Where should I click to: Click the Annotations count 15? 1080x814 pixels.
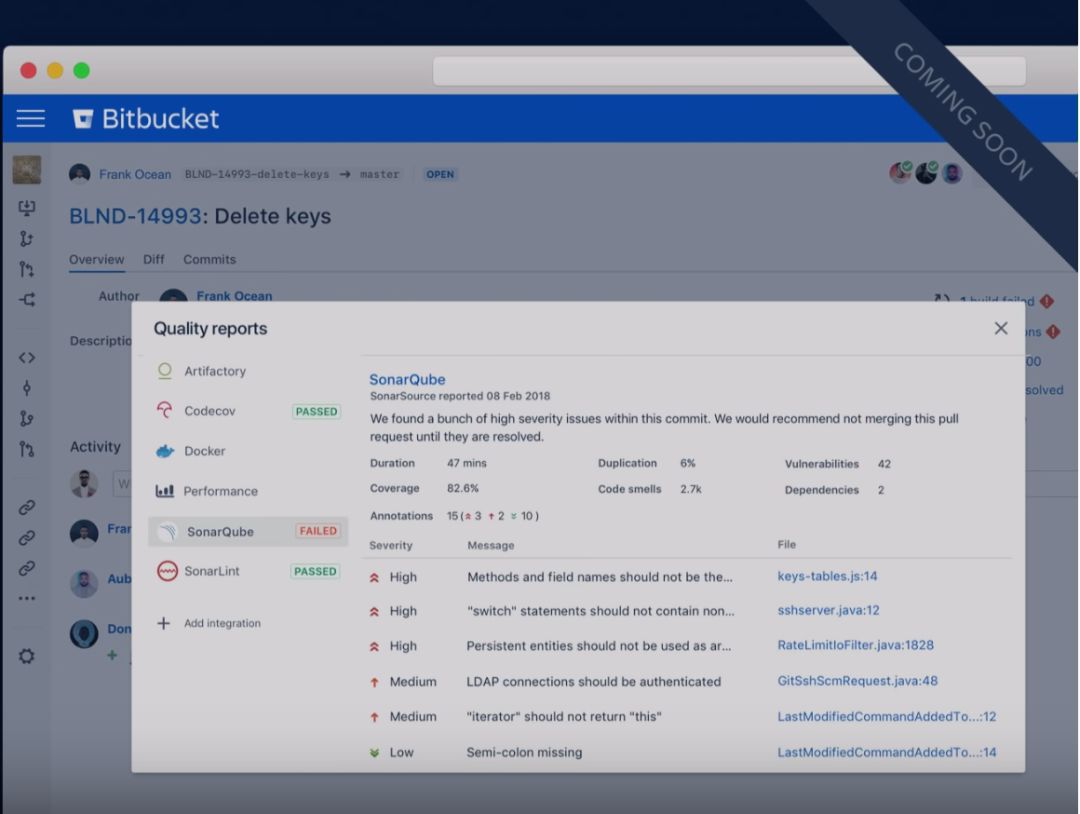coord(452,516)
